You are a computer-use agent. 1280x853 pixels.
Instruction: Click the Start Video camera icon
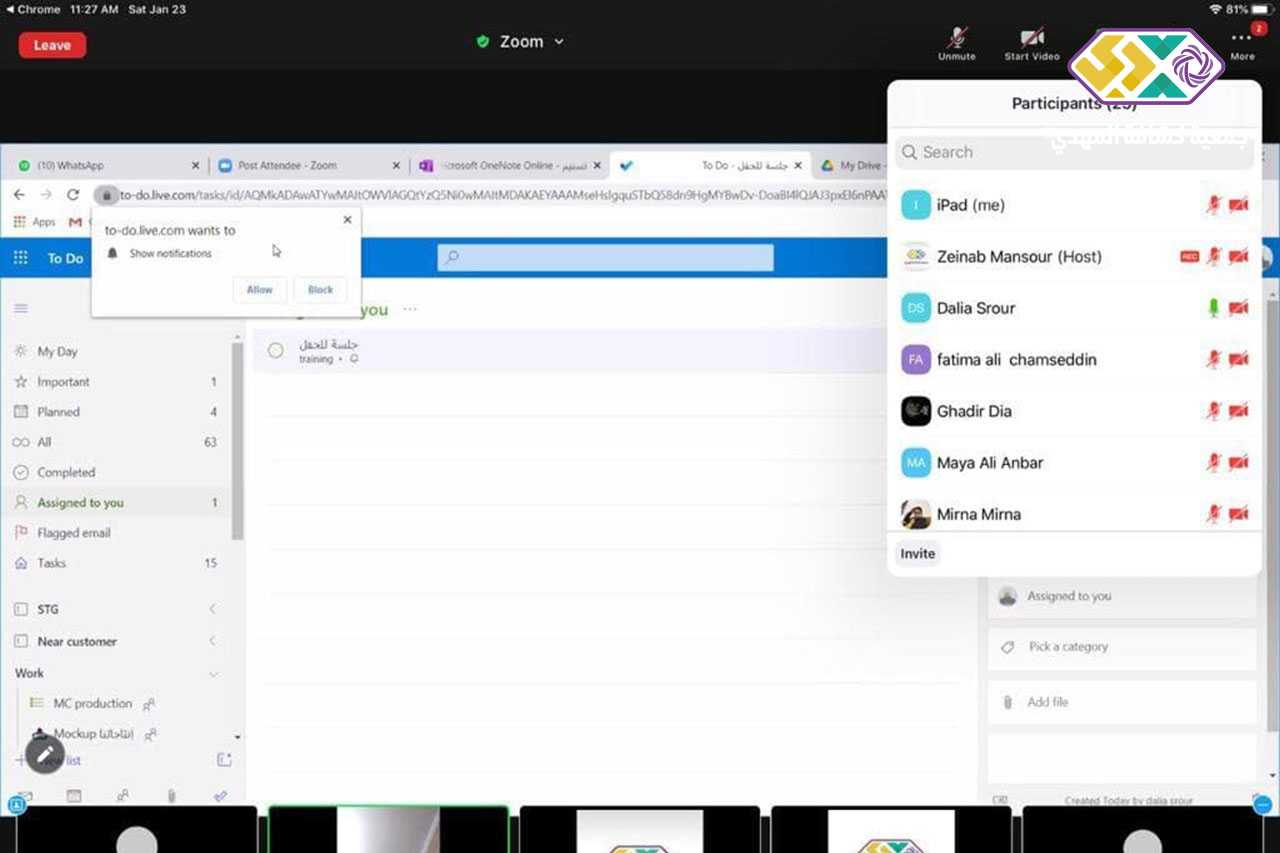point(1031,38)
